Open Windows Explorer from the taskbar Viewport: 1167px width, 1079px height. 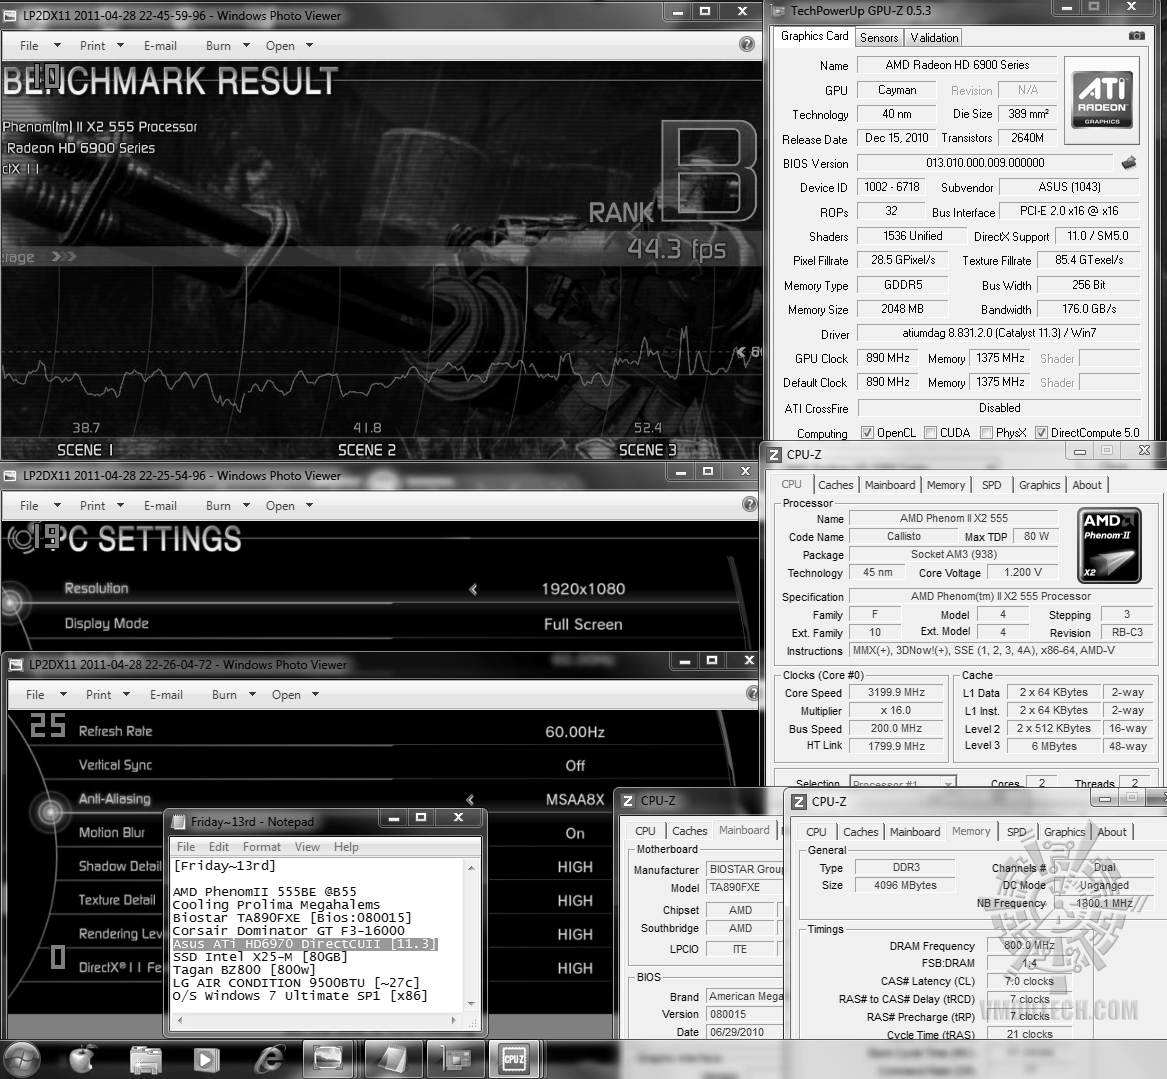click(x=146, y=1059)
